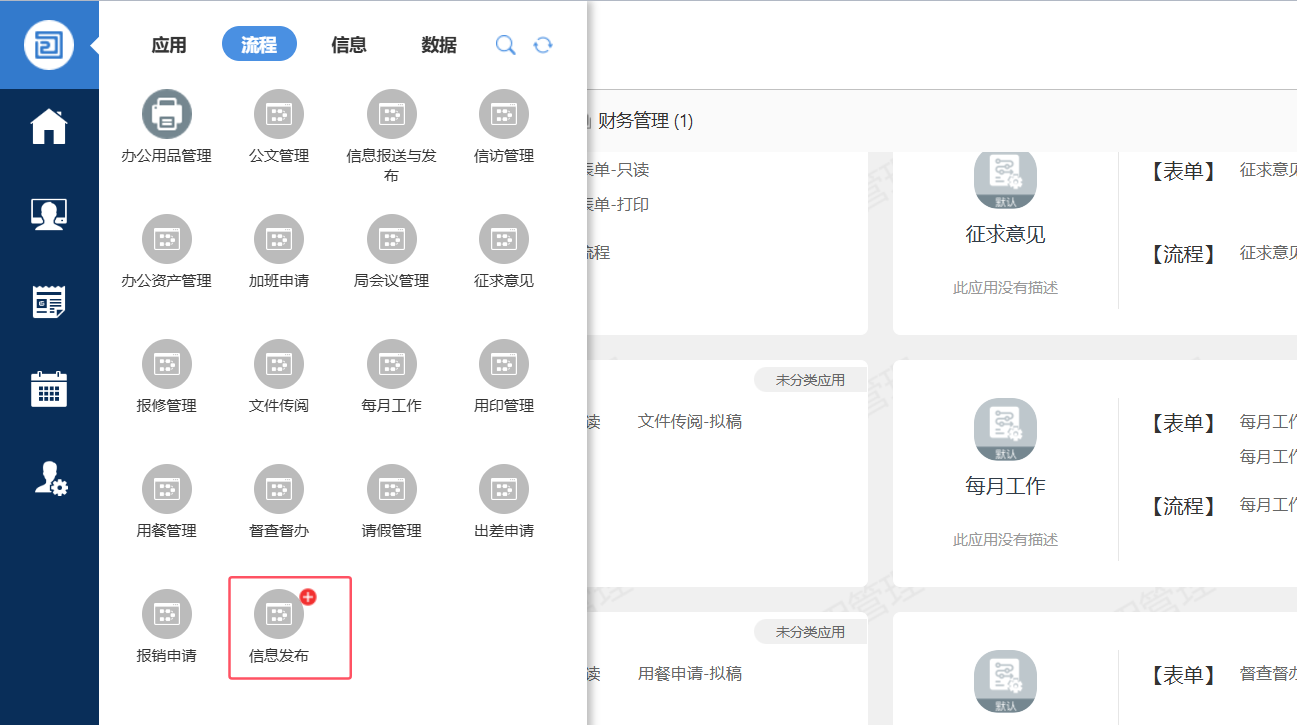
Task: Open the monitor user icon in sidebar
Action: 49,214
